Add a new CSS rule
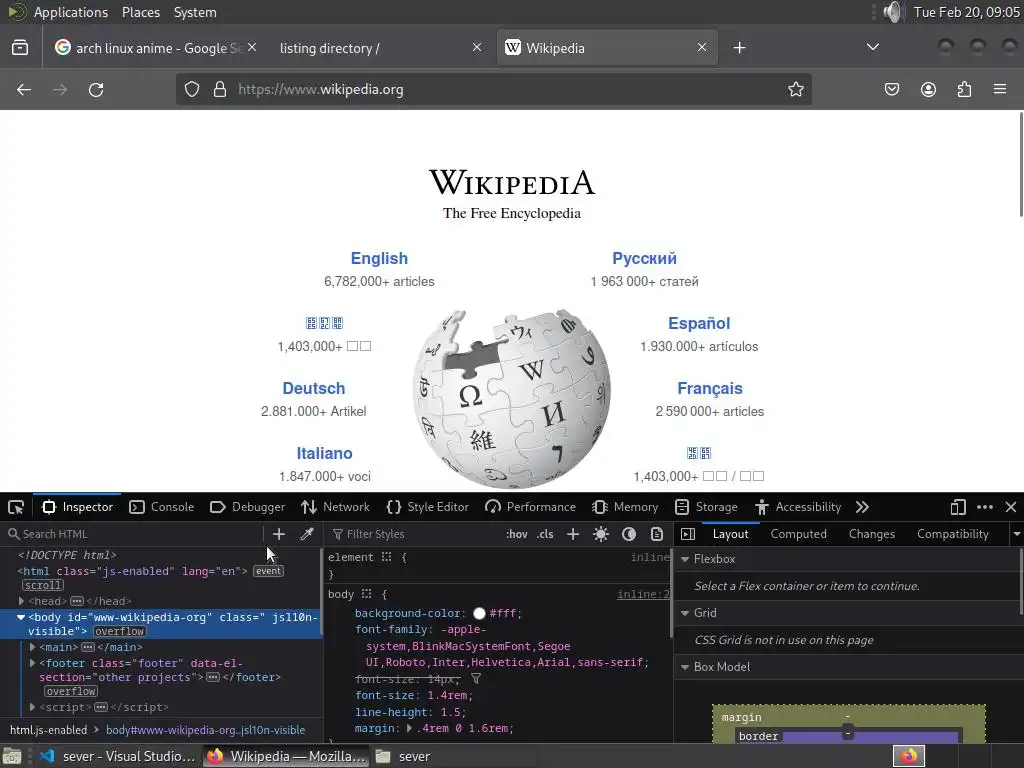 point(573,534)
